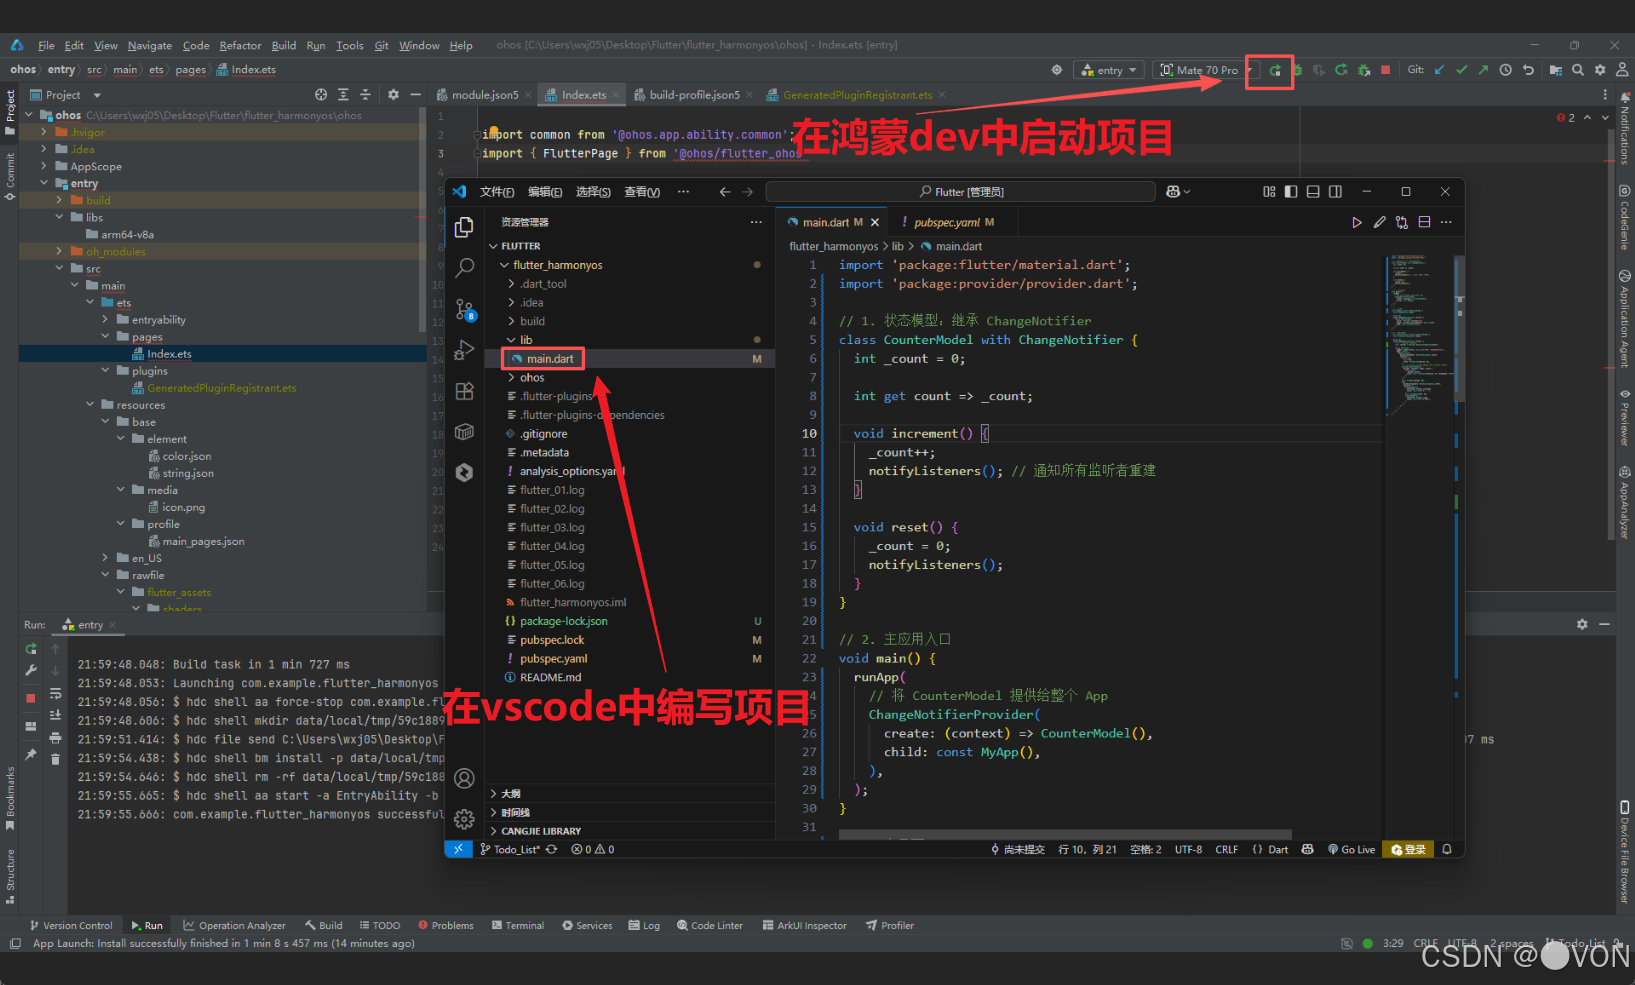This screenshot has width=1635, height=985.
Task: Click rerun icon in DevEco Run panel
Action: click(x=31, y=649)
